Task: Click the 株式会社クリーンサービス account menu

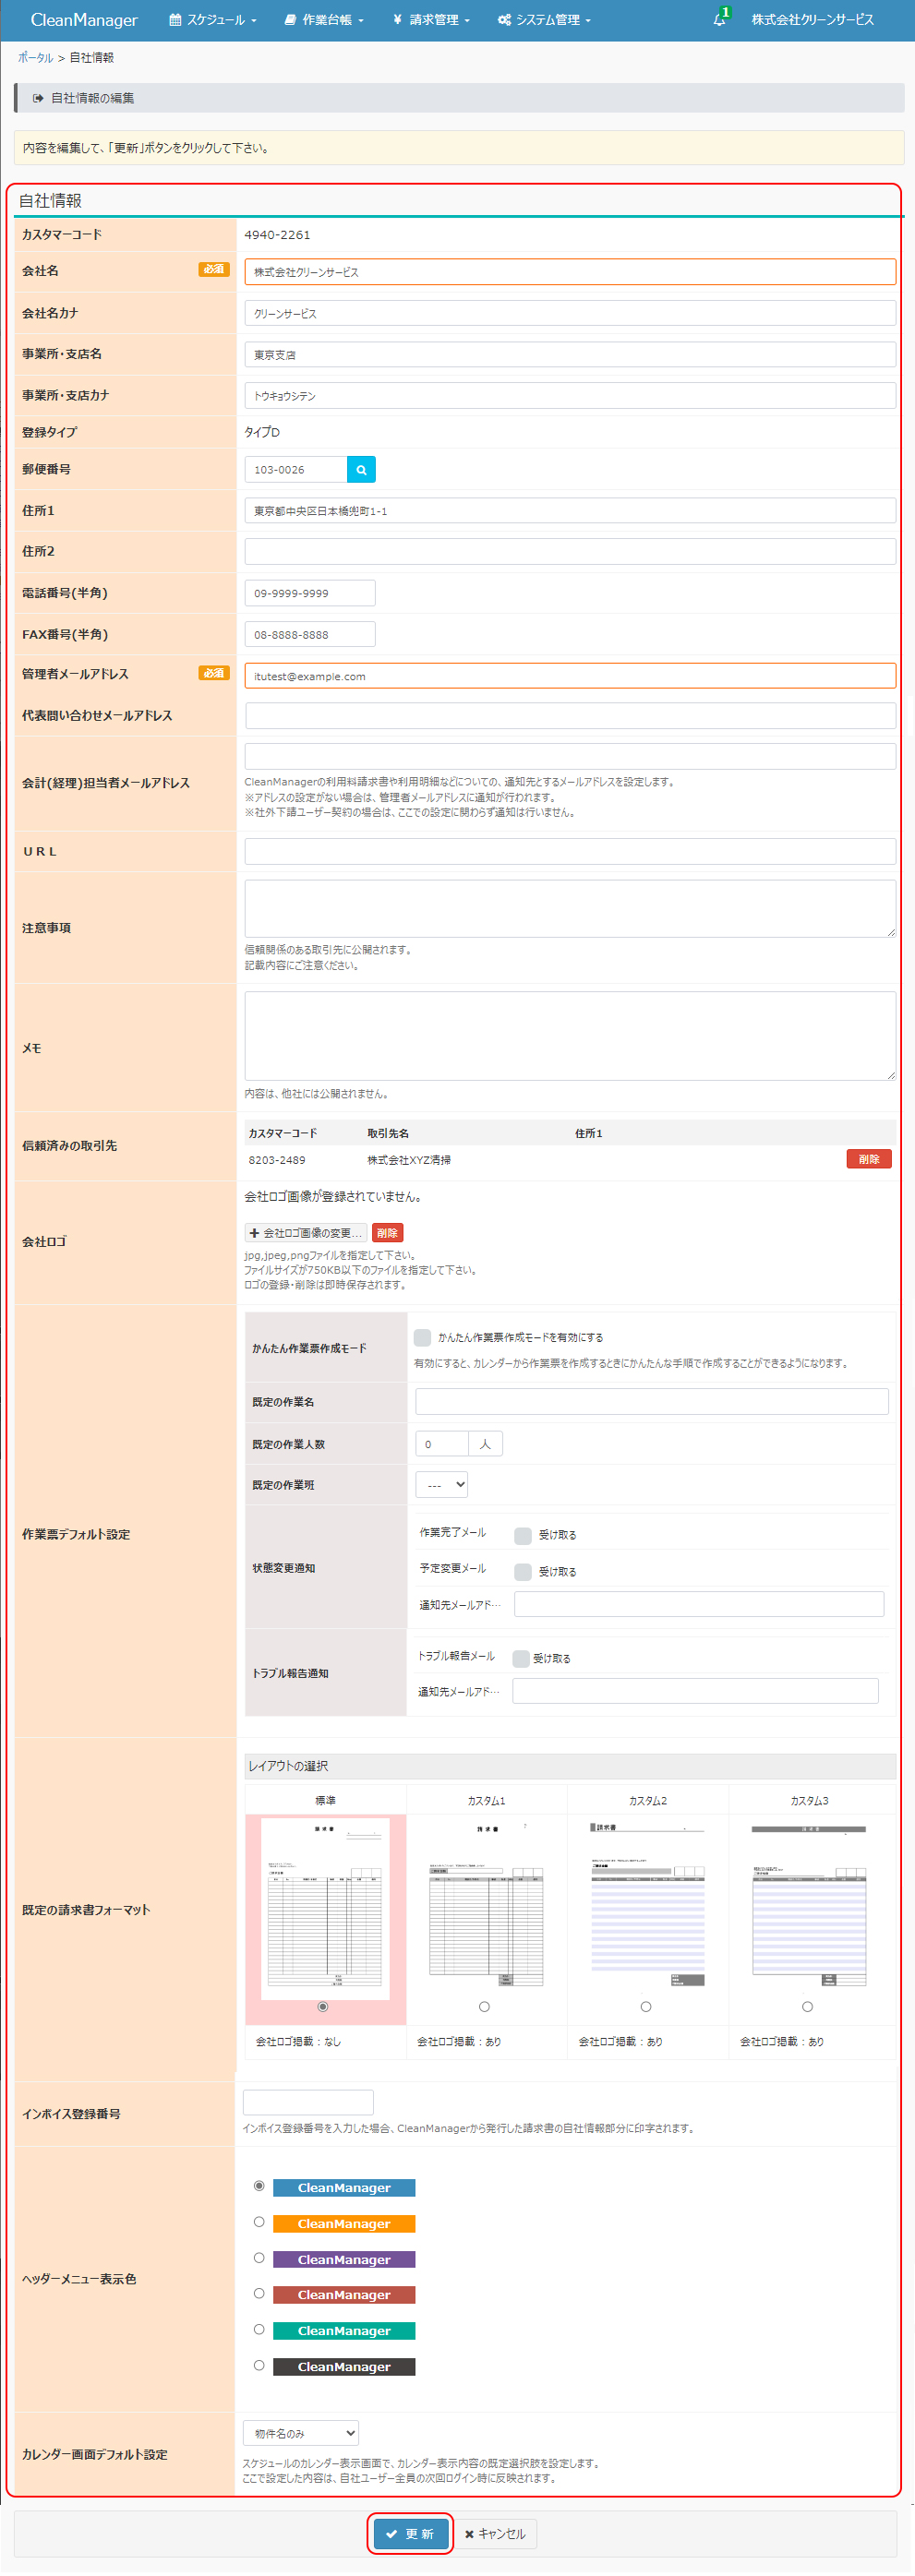Action: (812, 20)
